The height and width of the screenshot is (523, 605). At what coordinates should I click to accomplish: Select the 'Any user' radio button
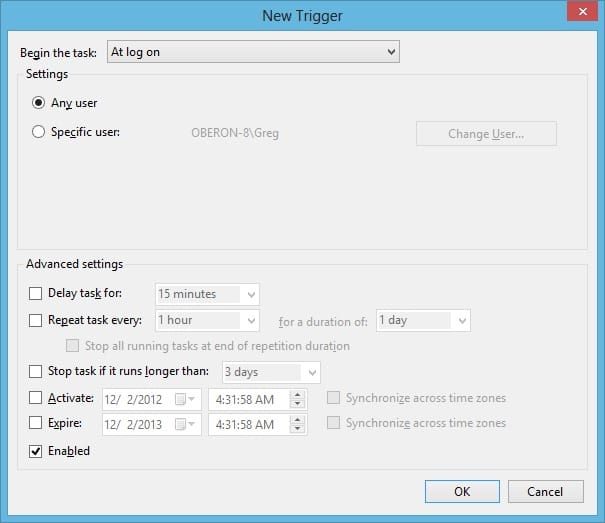point(39,102)
